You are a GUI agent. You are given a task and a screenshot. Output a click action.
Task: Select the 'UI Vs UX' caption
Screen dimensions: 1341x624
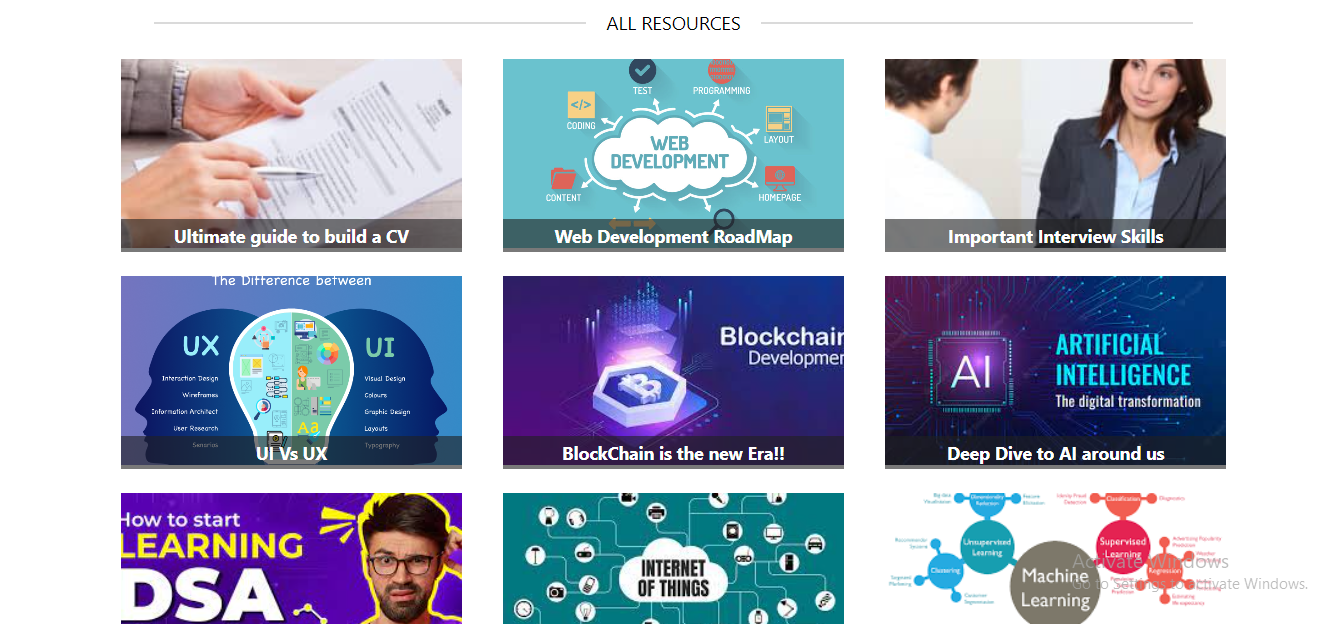[291, 454]
